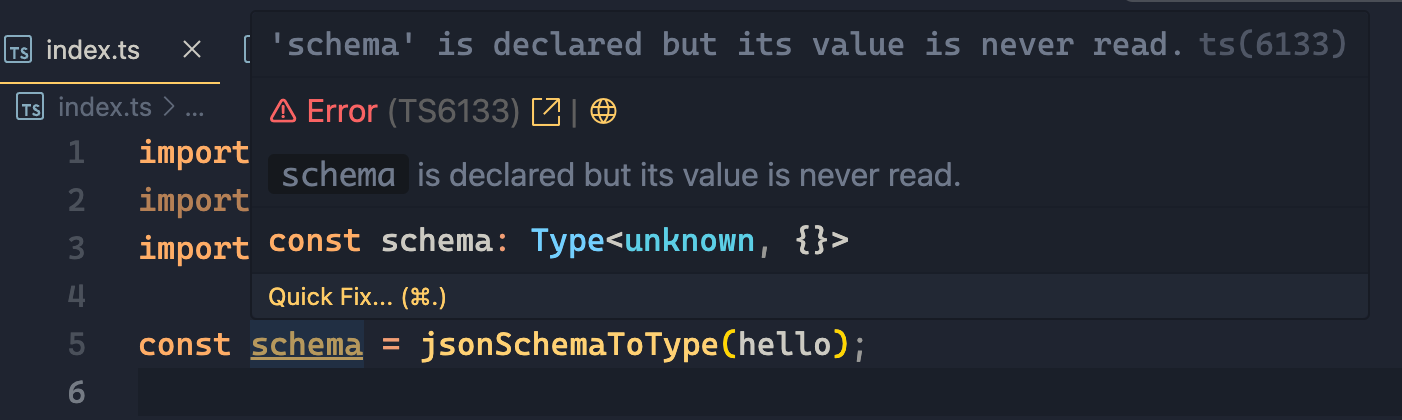
Task: Click the highlighted schema chip in the hover
Action: tap(339, 175)
